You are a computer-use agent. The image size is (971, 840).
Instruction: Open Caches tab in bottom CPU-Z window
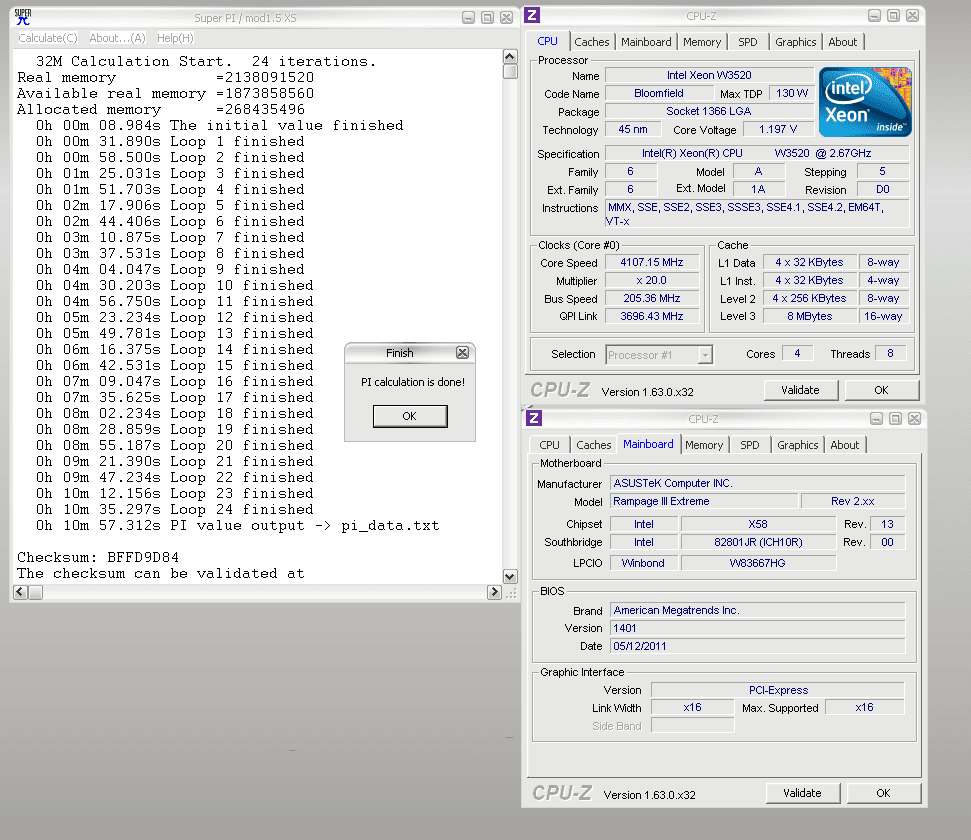pyautogui.click(x=593, y=445)
